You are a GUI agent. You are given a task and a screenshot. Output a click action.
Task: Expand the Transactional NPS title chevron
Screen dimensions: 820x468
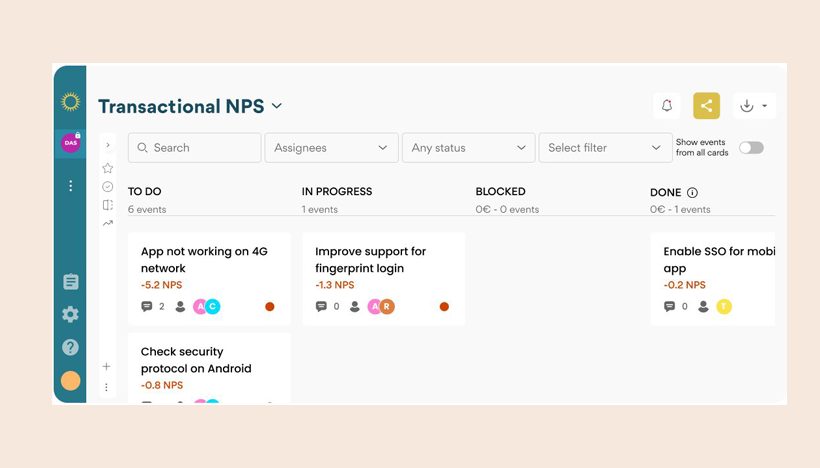coord(277,106)
